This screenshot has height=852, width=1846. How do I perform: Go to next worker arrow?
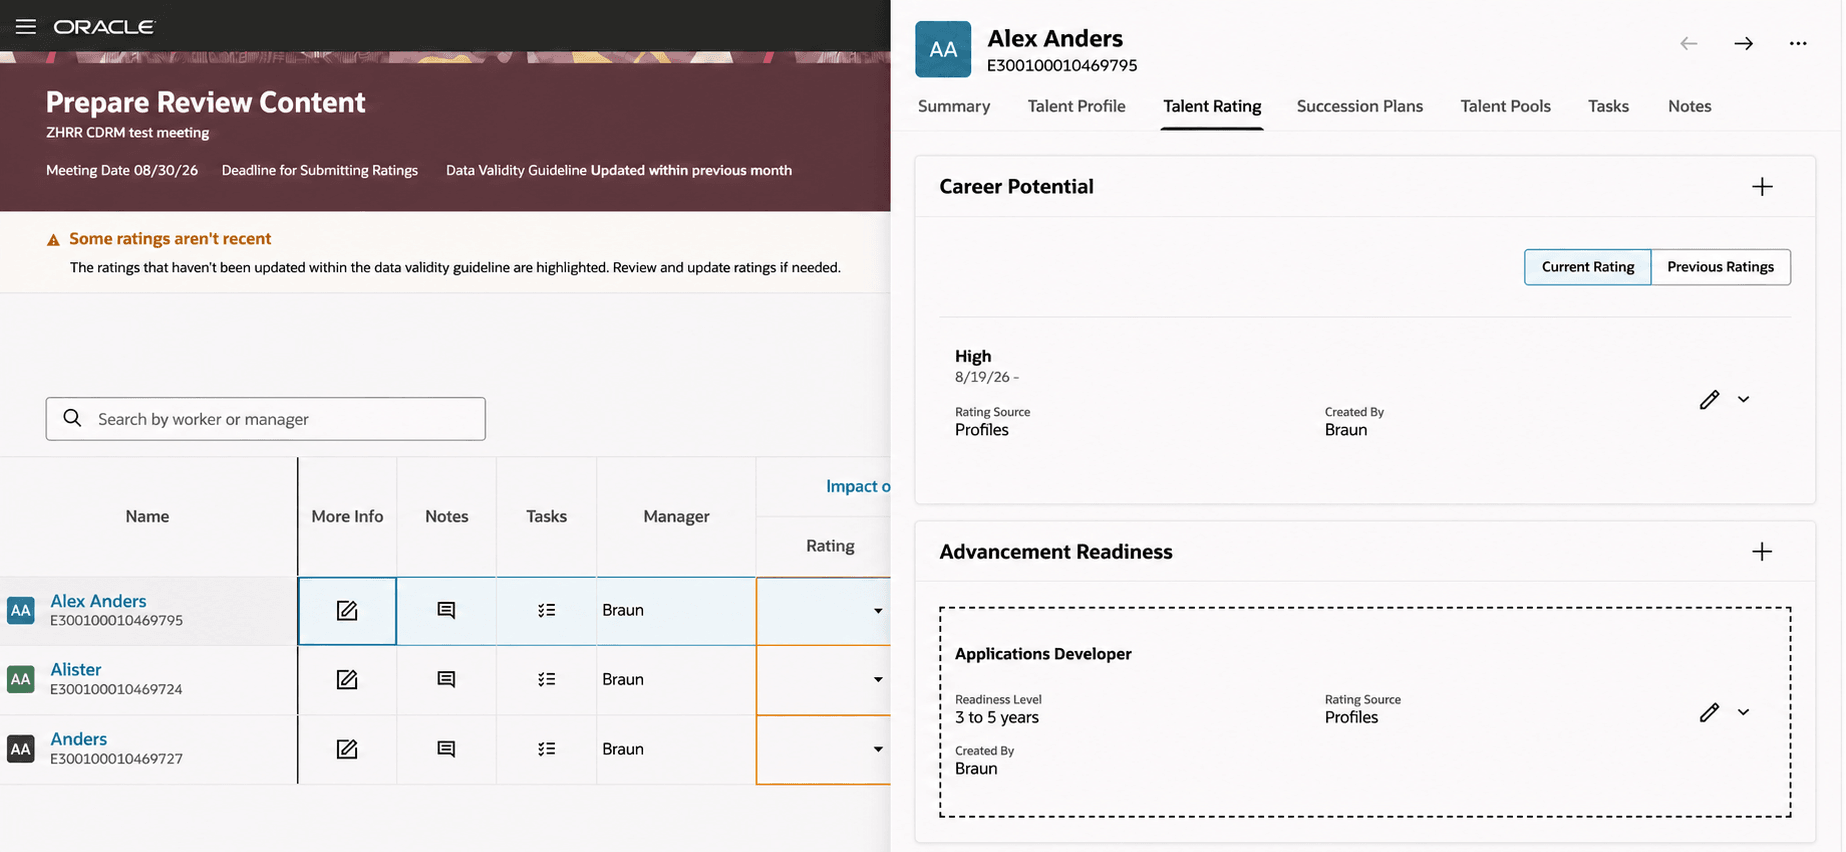1743,43
